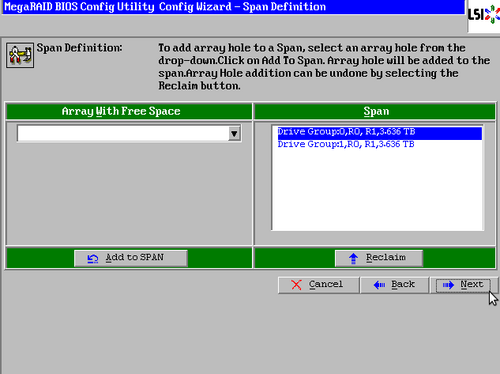Click the blue left arrow Back icon

coord(379,285)
